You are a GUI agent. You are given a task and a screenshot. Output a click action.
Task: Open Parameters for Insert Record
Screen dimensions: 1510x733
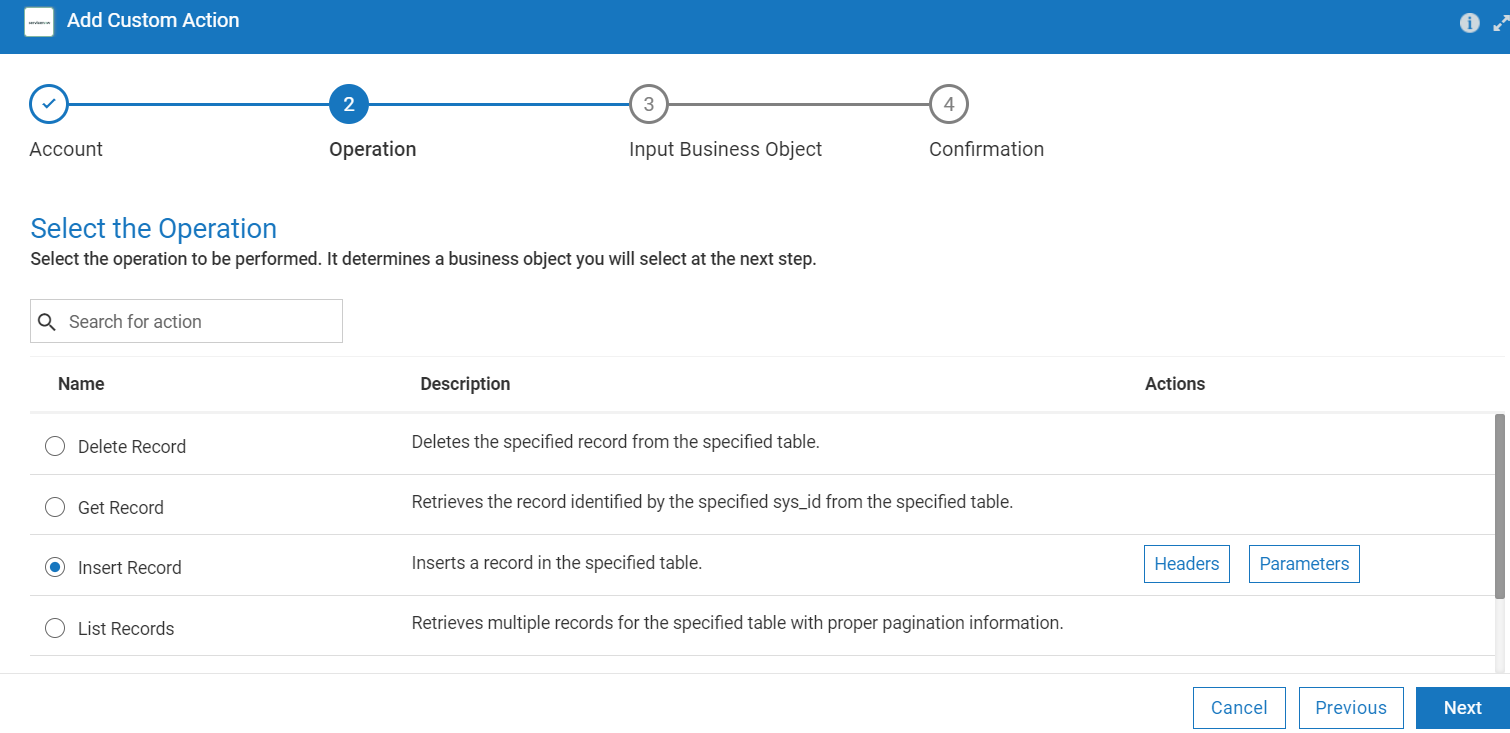pyautogui.click(x=1303, y=564)
